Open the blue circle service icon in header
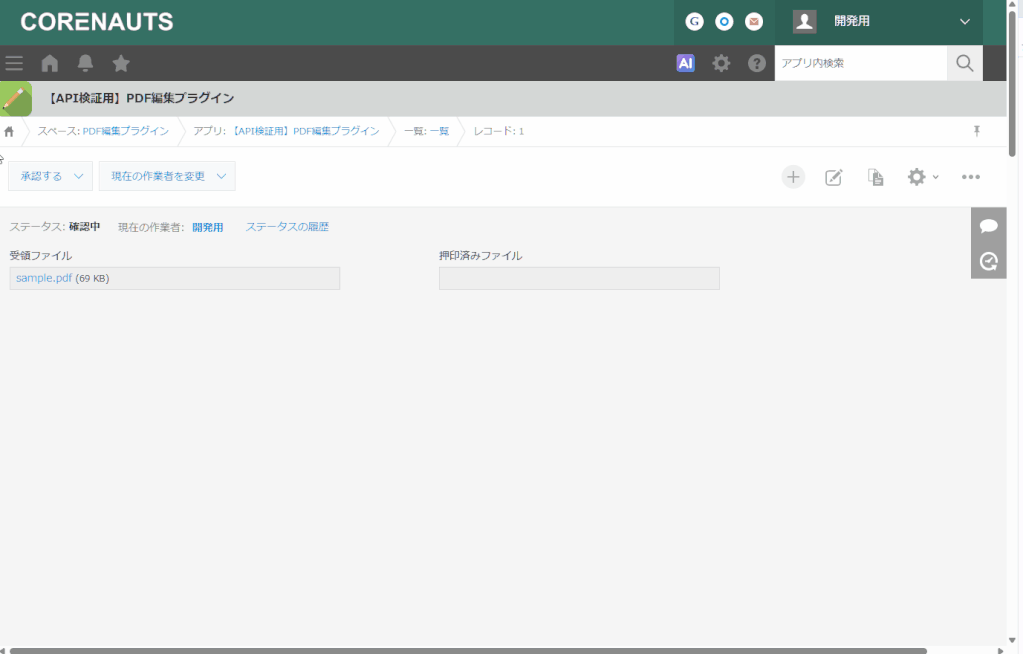 [x=724, y=22]
